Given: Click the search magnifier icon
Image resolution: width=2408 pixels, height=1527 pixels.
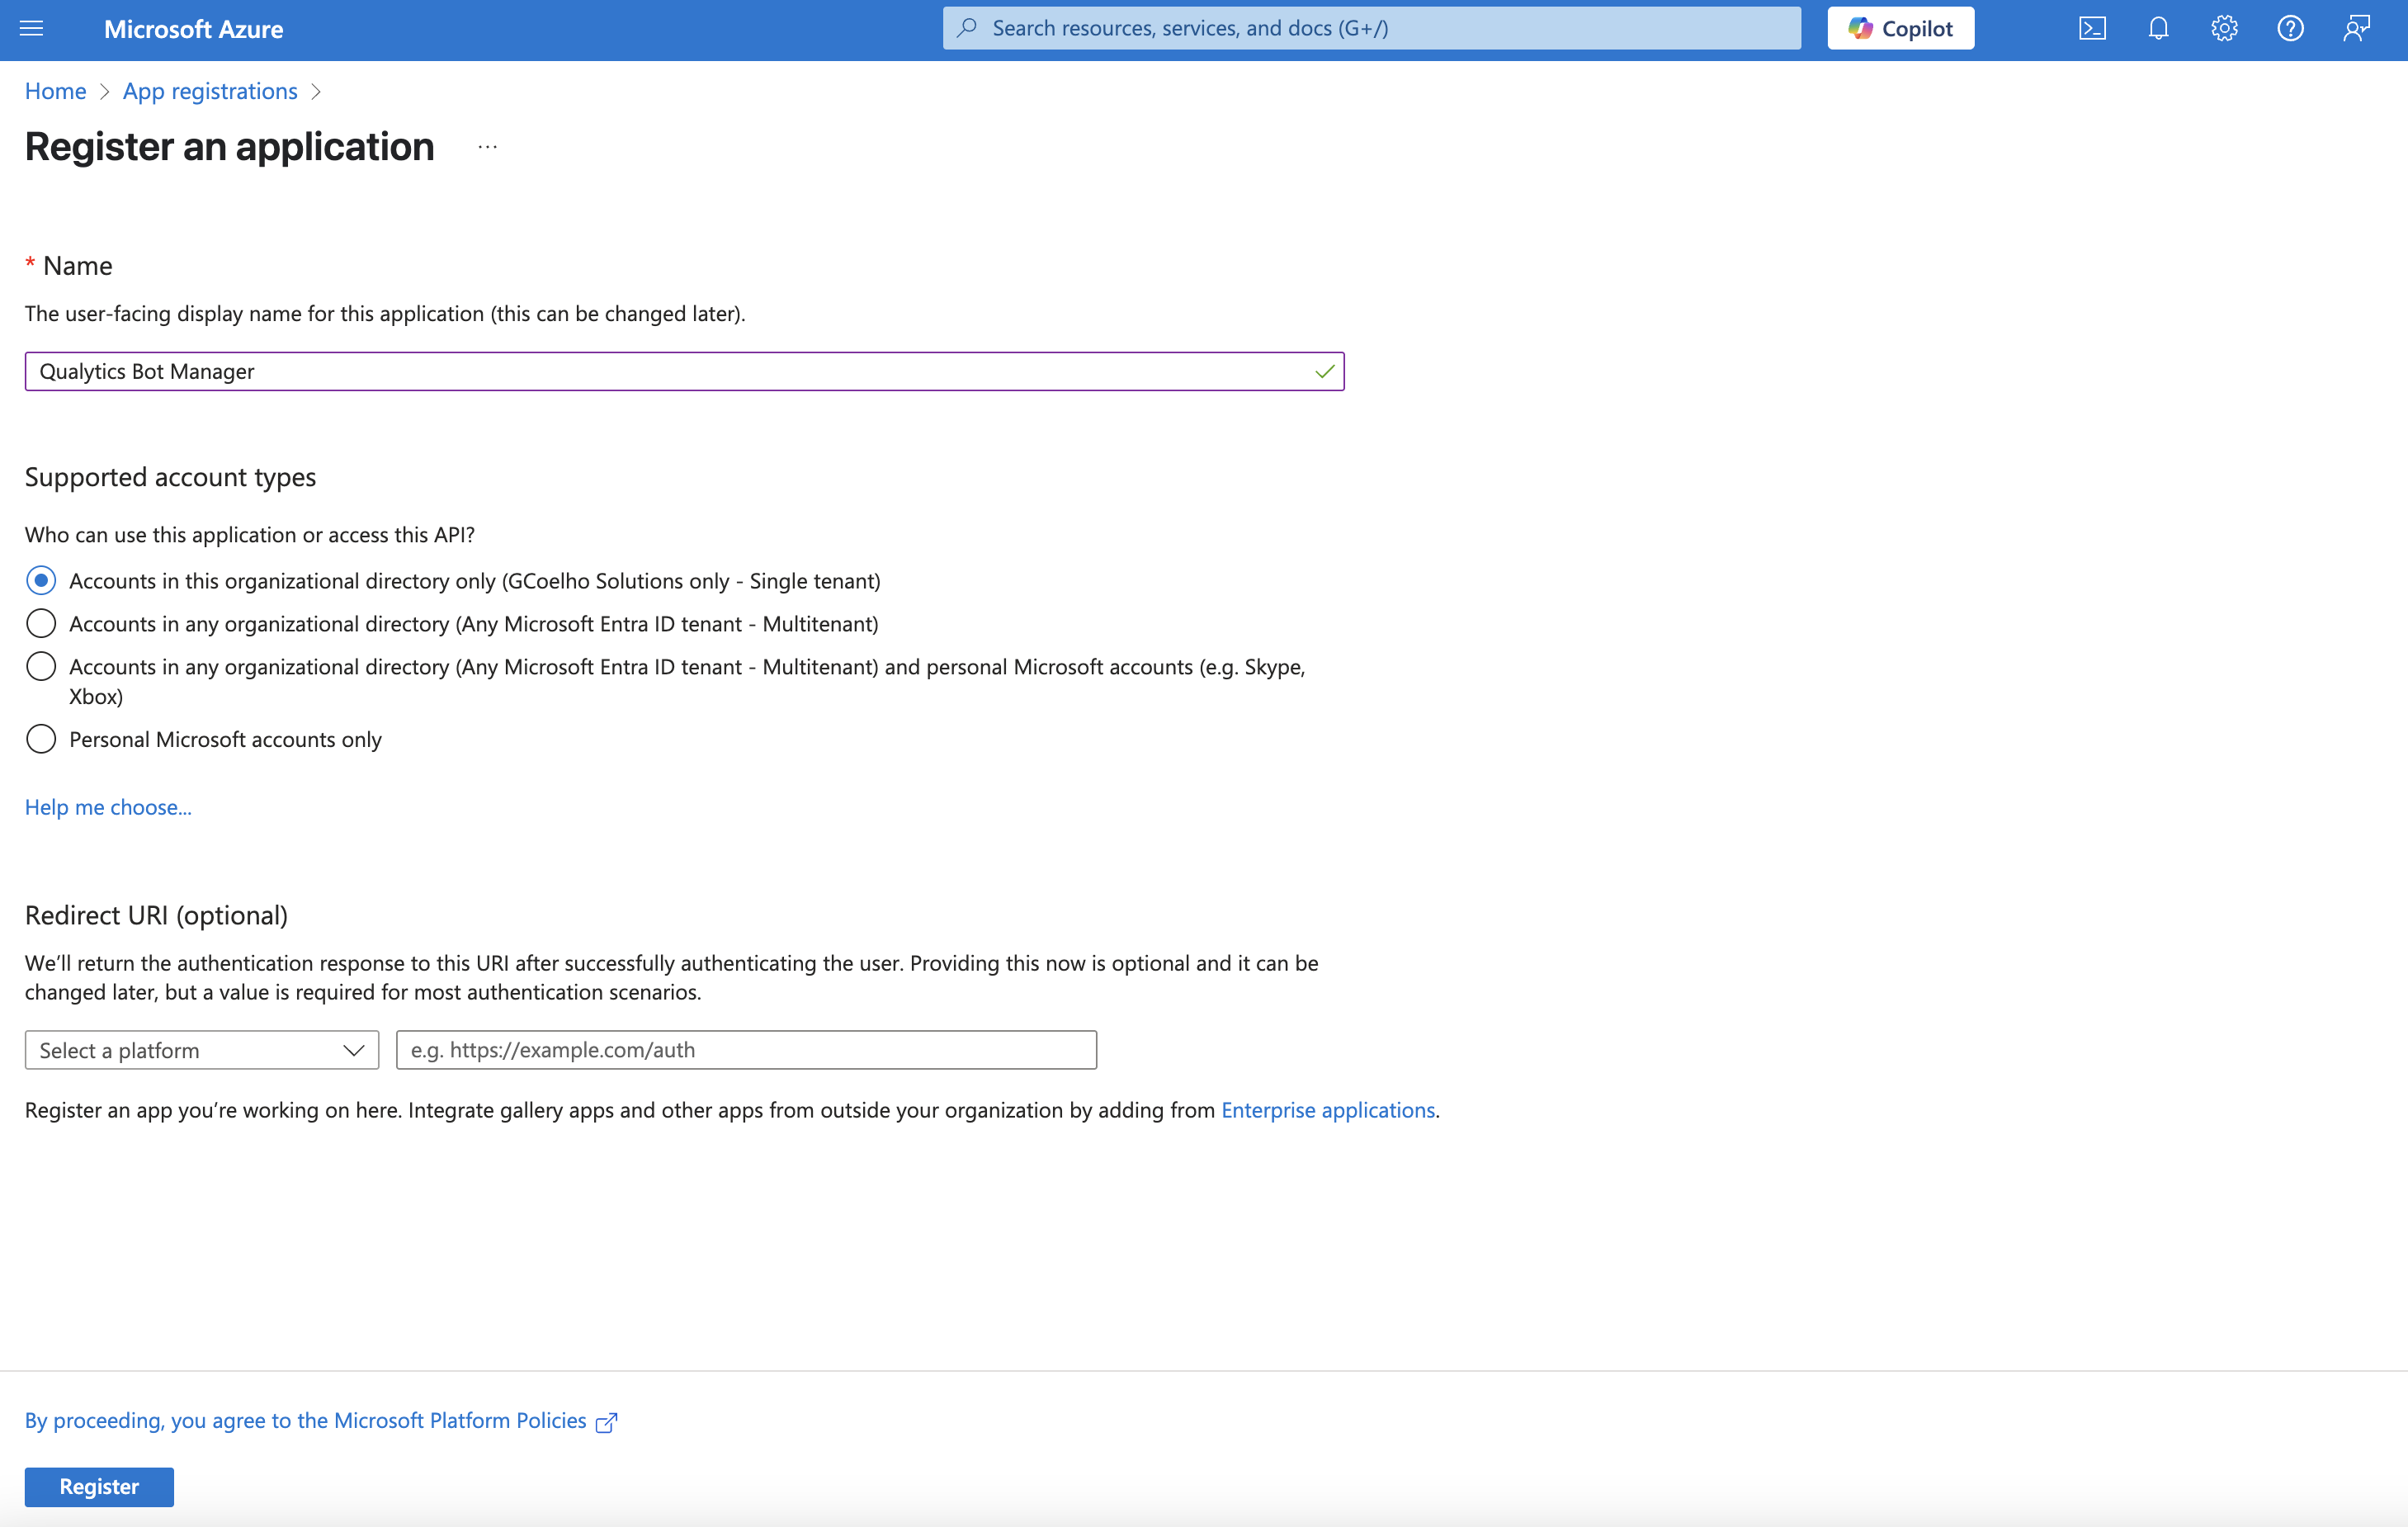Looking at the screenshot, I should click(x=967, y=28).
